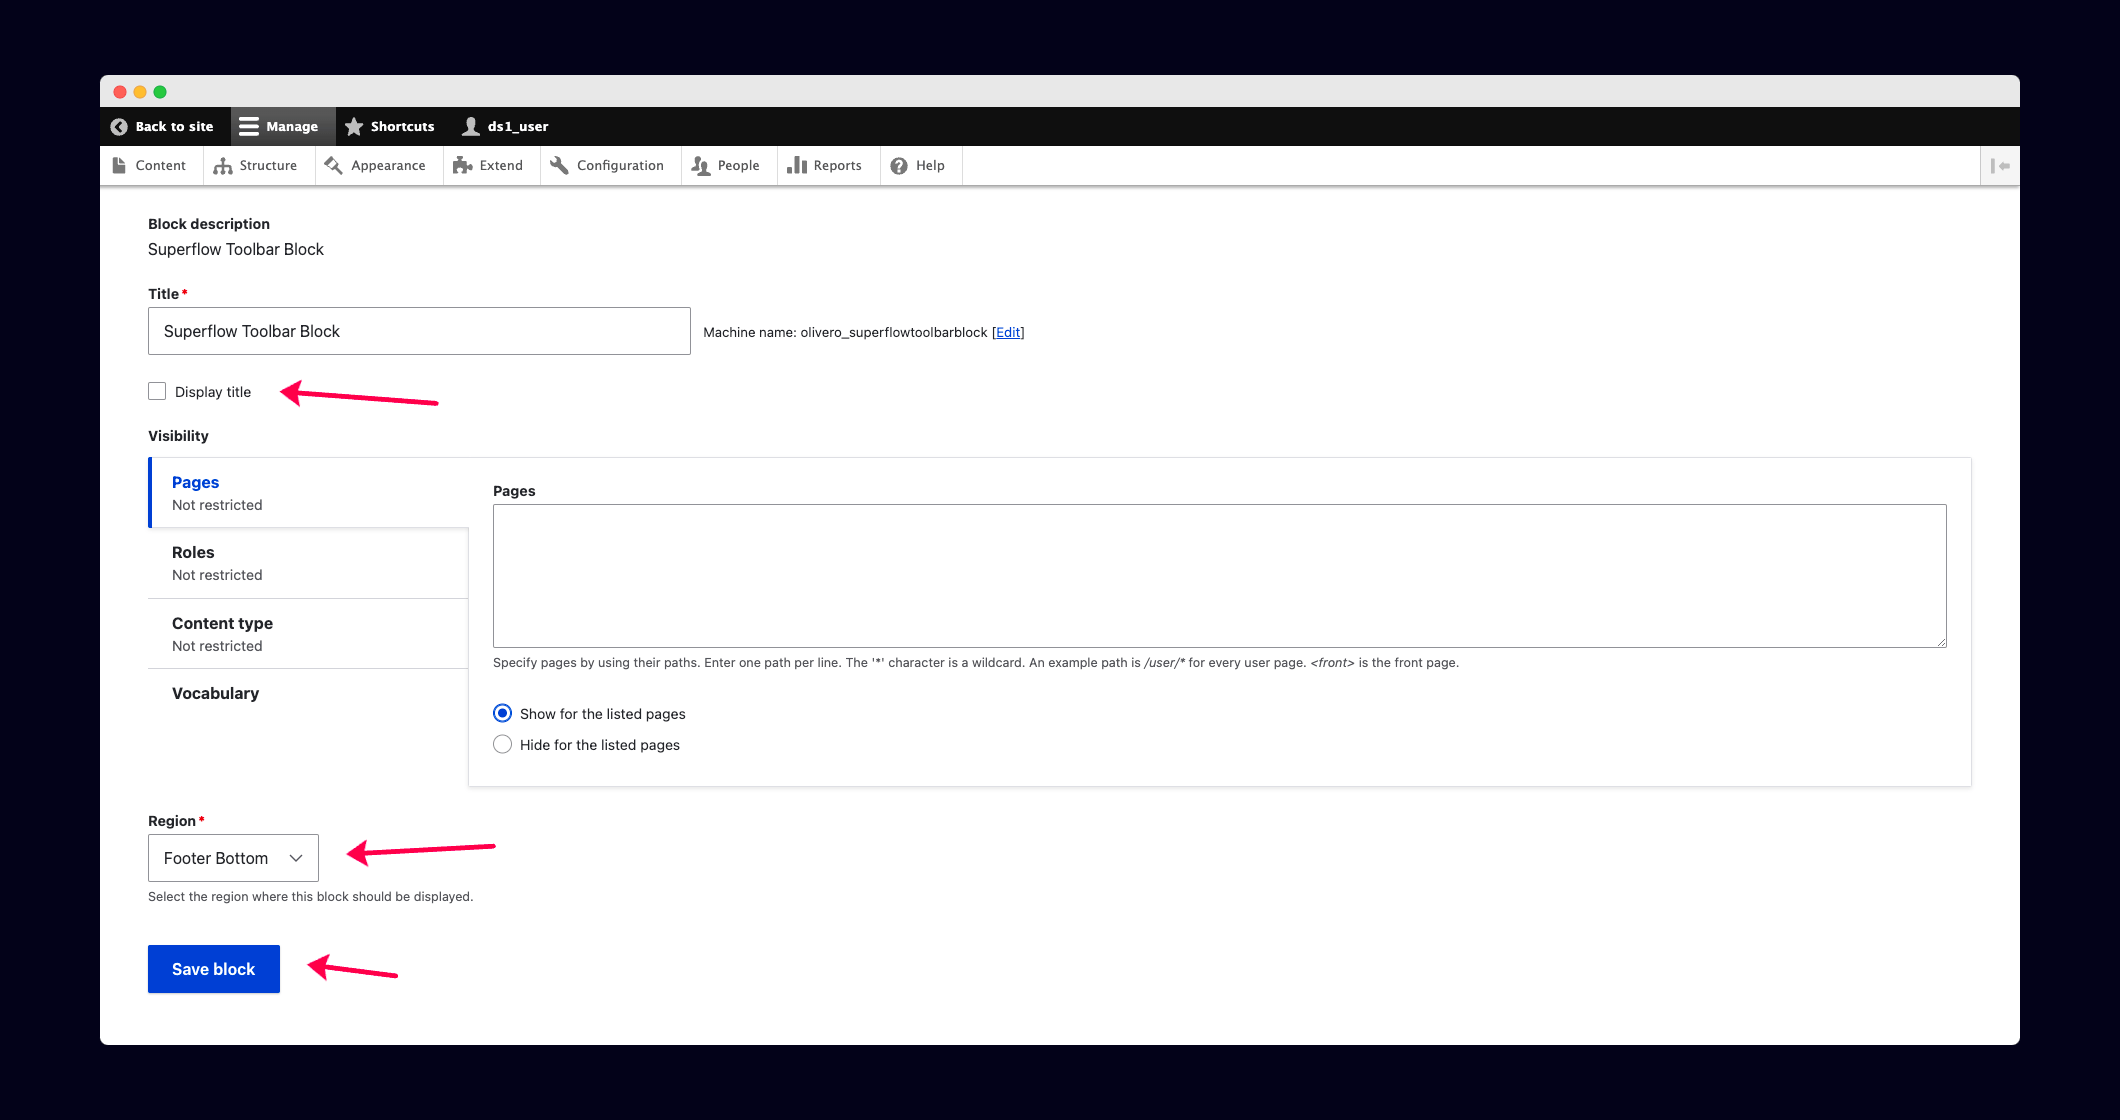Click the Help question mark icon

point(899,166)
